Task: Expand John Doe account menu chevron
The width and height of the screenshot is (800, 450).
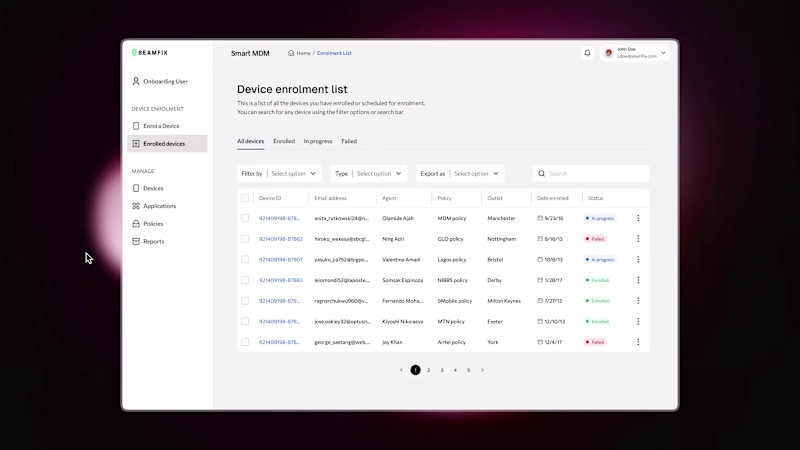Action: pos(663,53)
